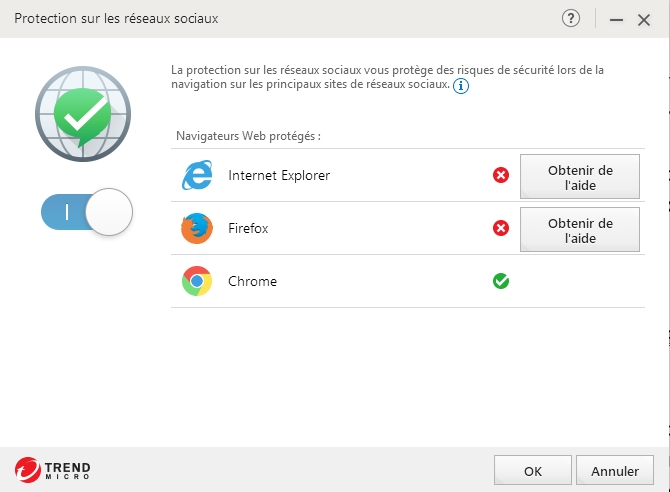Click the Firefox browser icon

[197, 228]
